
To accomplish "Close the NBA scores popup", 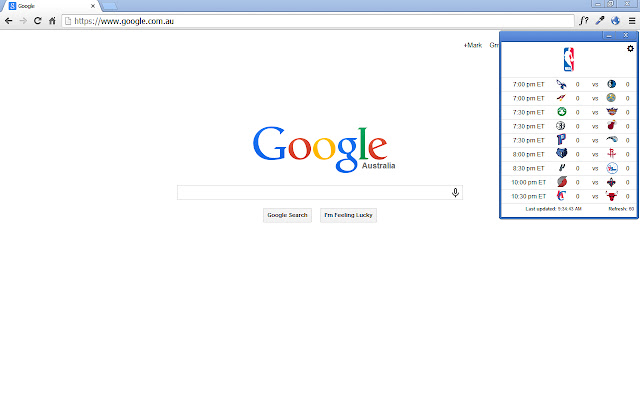I will point(625,36).
